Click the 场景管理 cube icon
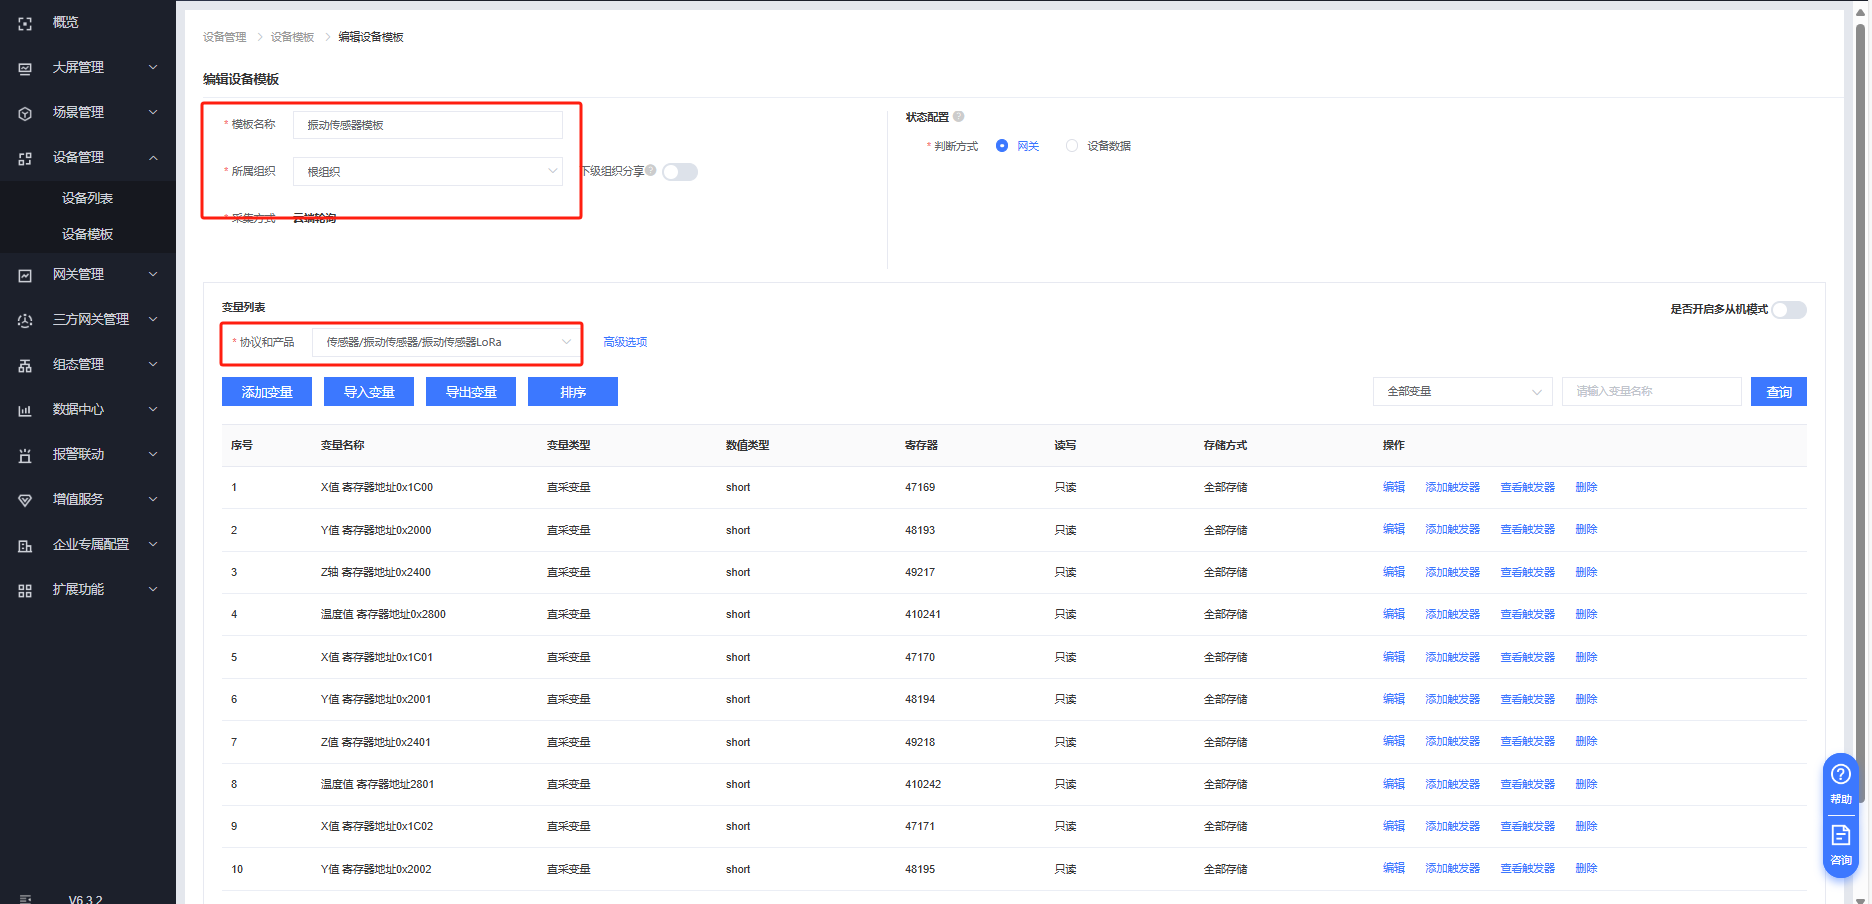This screenshot has height=904, width=1872. [x=25, y=113]
